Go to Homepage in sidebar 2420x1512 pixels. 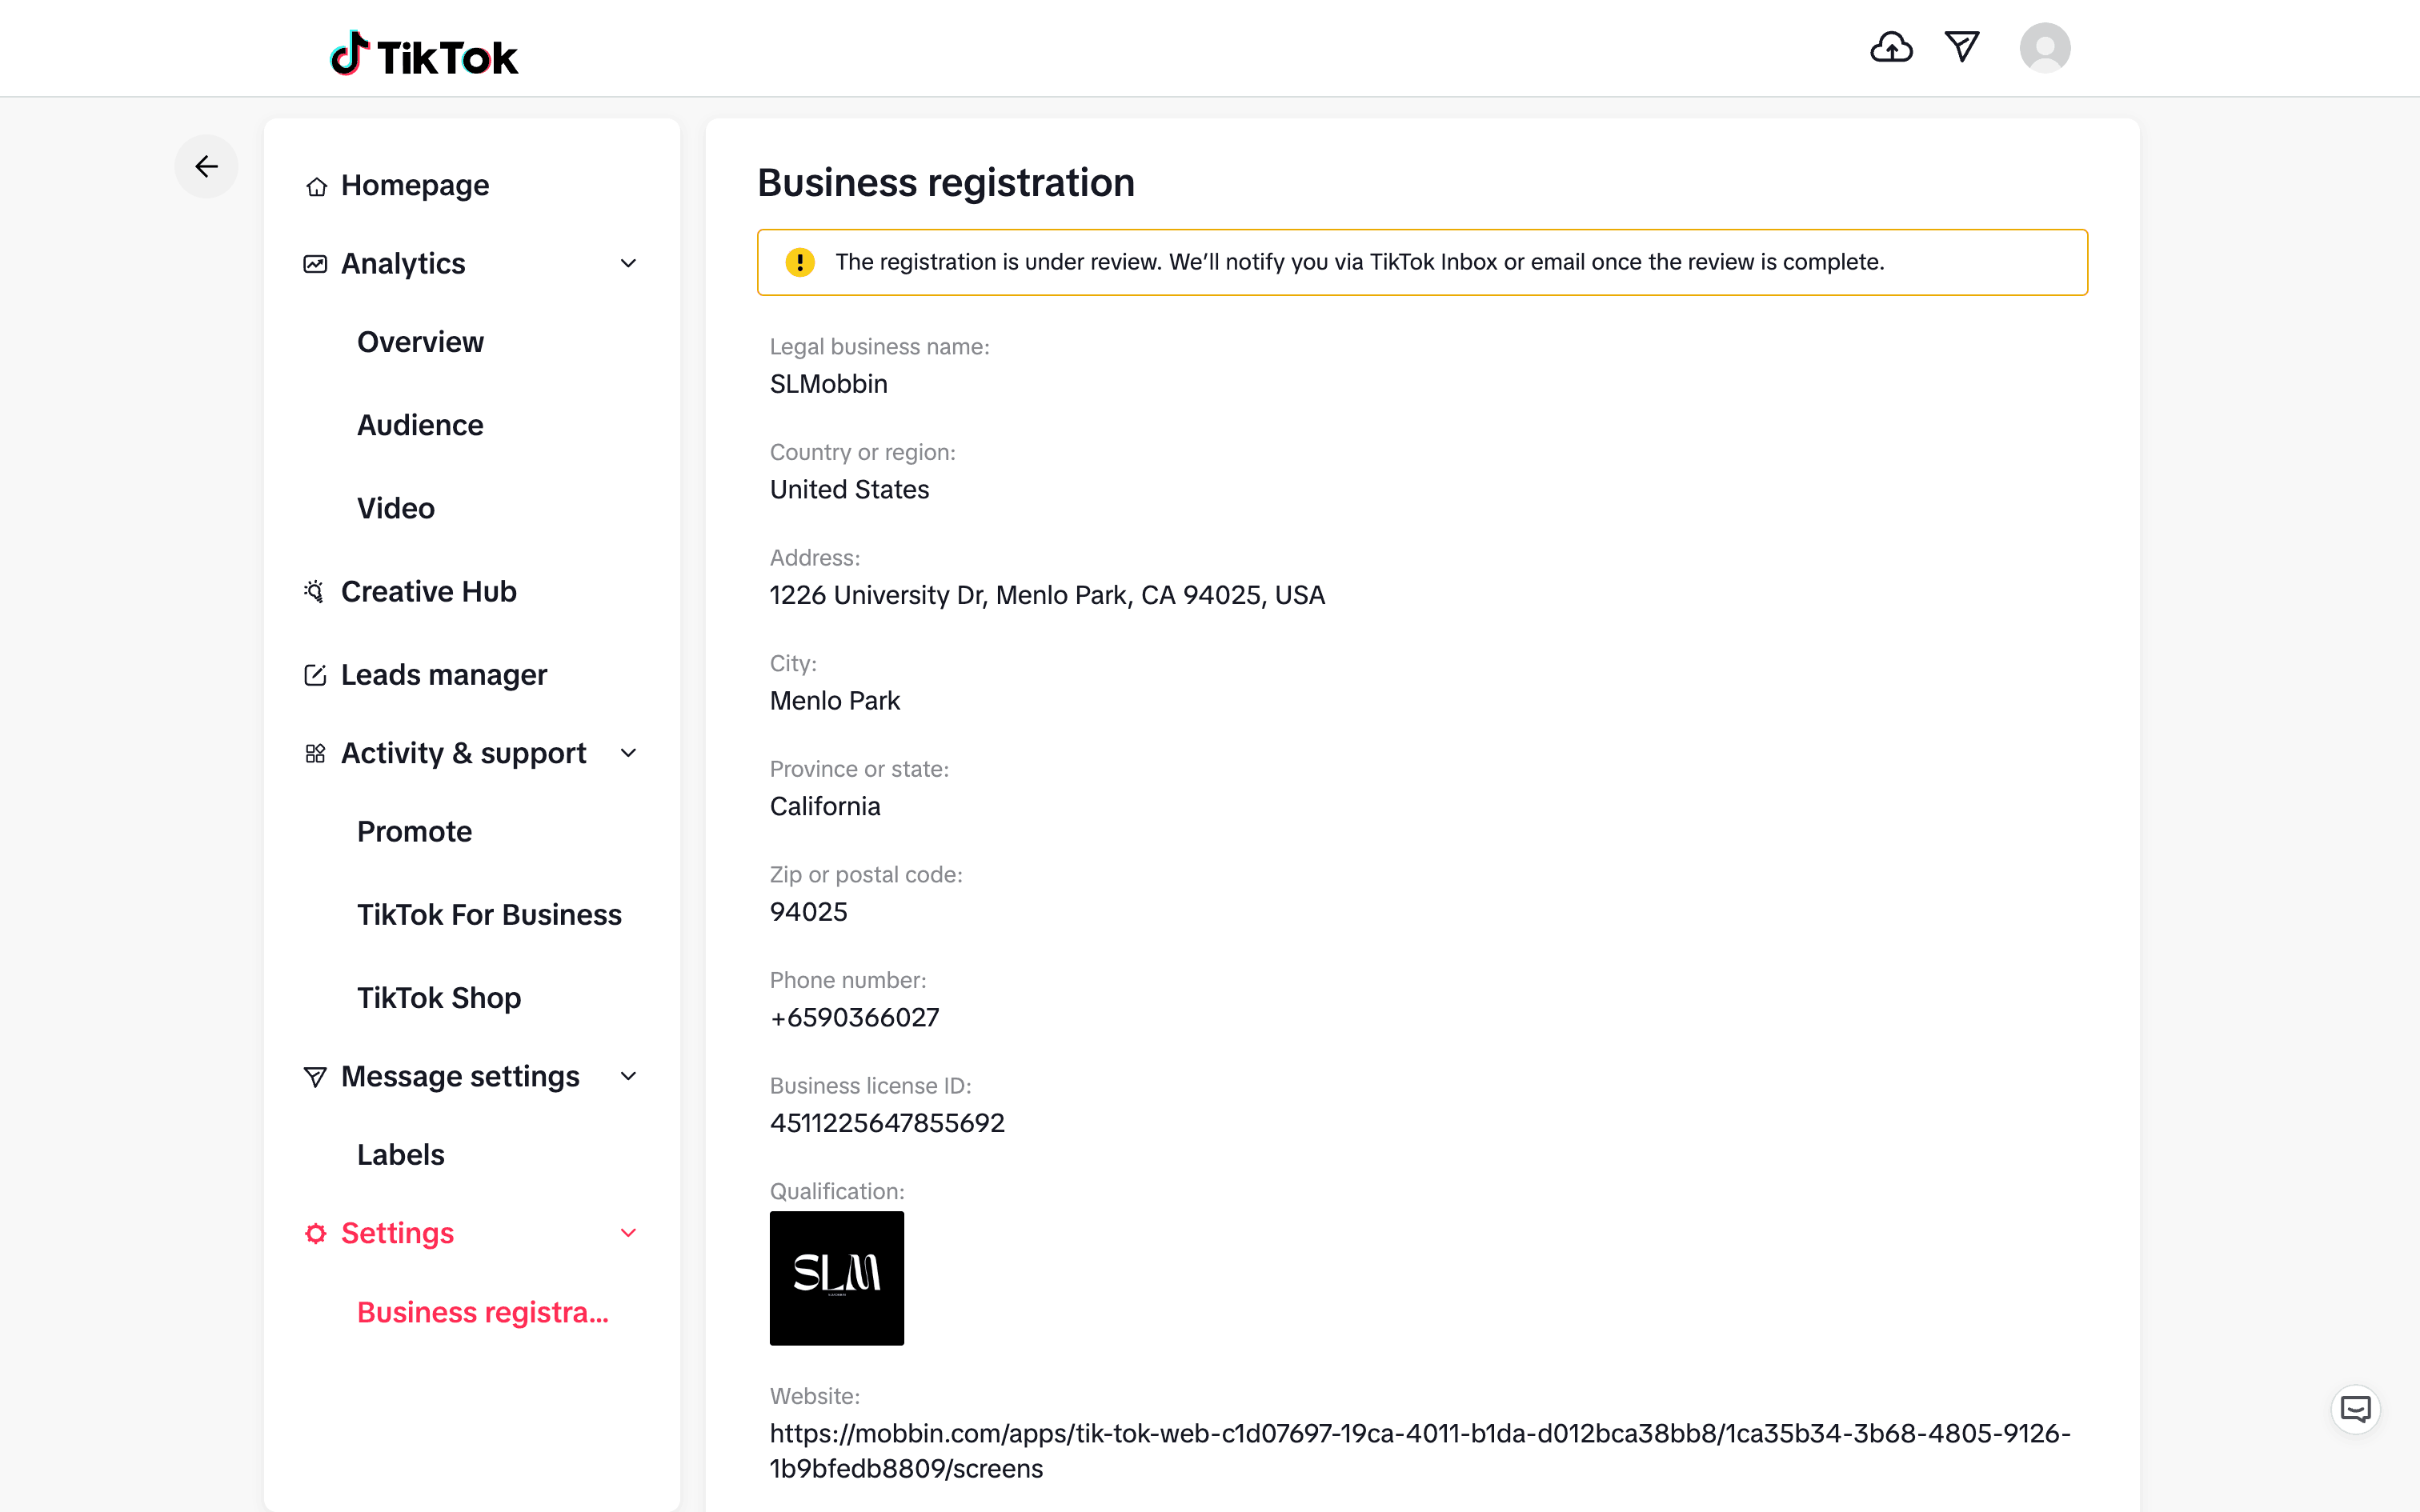click(414, 185)
